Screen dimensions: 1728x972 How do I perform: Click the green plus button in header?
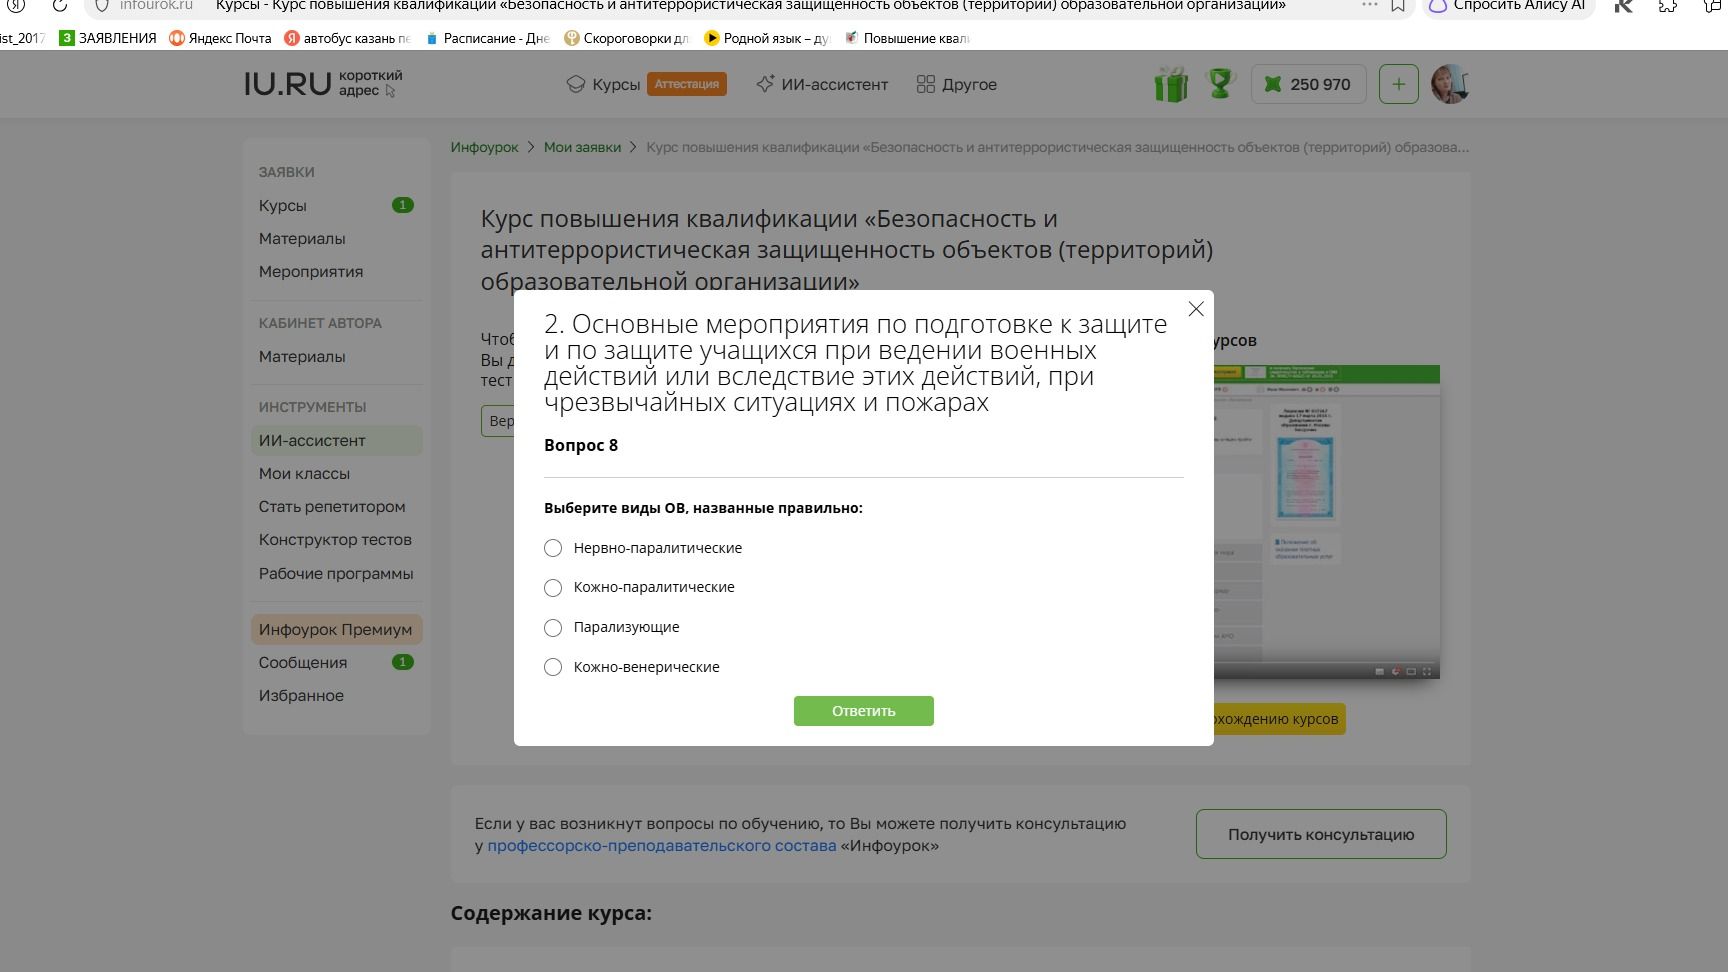pos(1398,84)
